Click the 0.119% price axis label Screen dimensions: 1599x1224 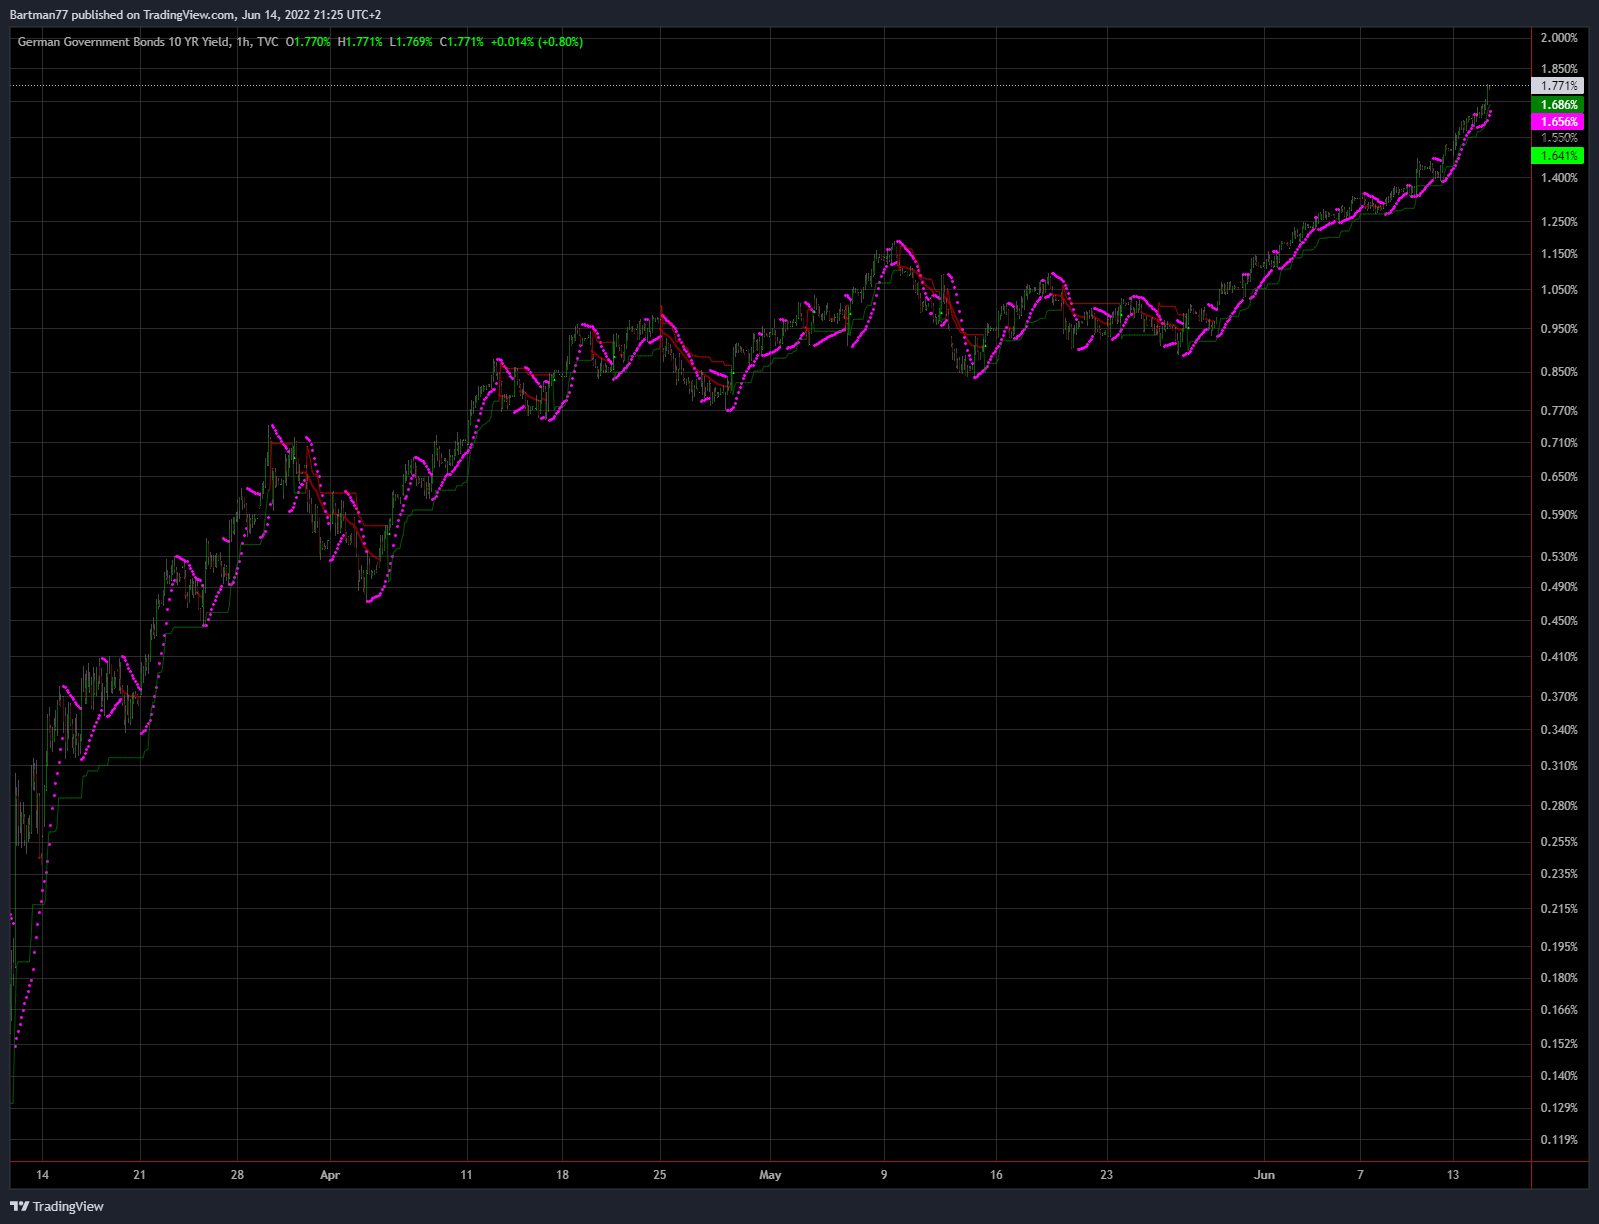click(1559, 1140)
